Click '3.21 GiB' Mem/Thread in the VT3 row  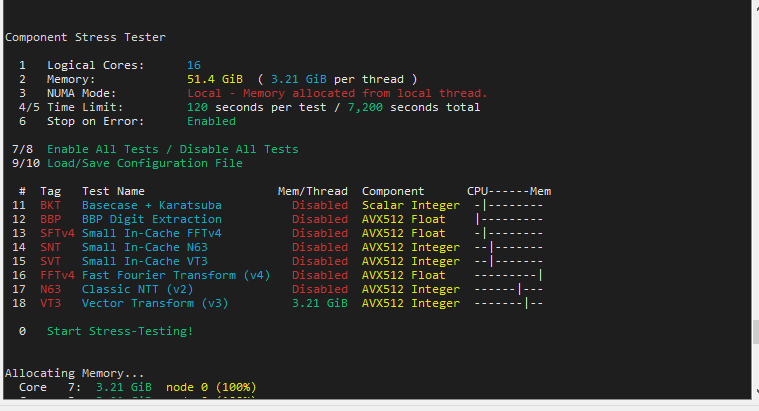point(319,304)
